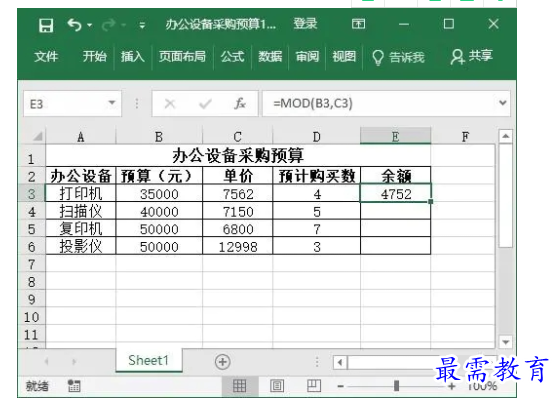557x401 pixels.
Task: Click previous sheet navigation arrow
Action: [x=47, y=362]
